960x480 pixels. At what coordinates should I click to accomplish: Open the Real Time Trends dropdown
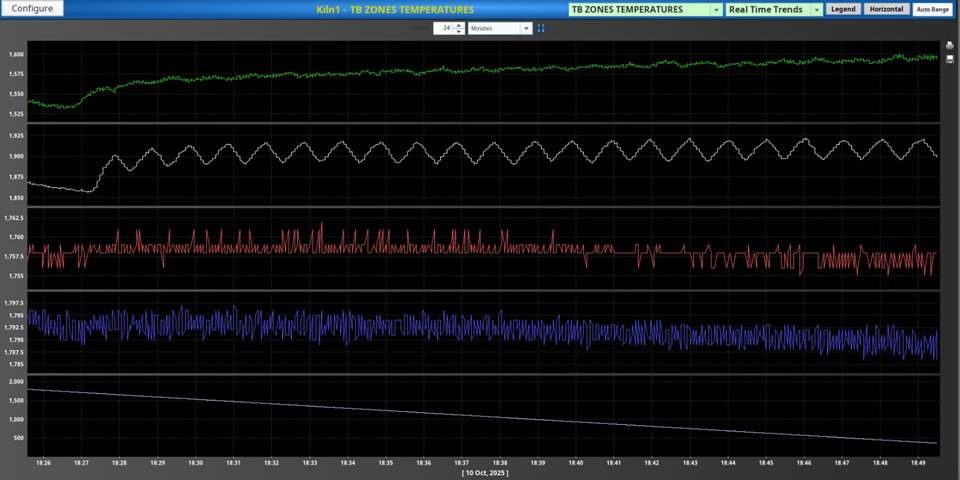coord(774,10)
